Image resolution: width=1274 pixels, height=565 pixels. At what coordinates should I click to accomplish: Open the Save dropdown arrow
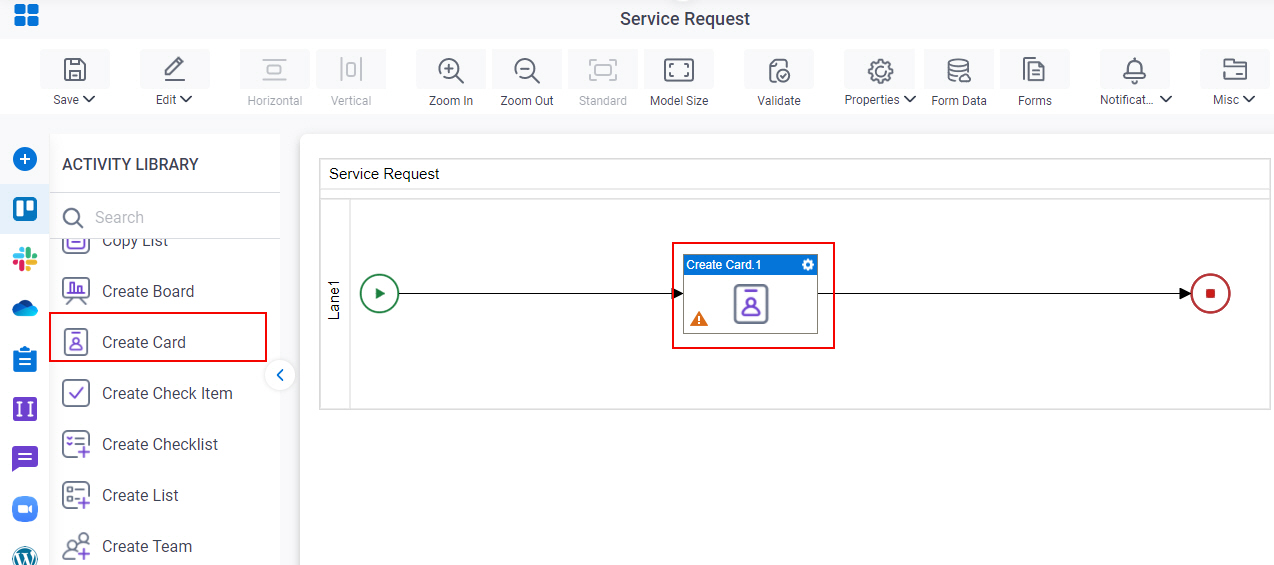(89, 100)
